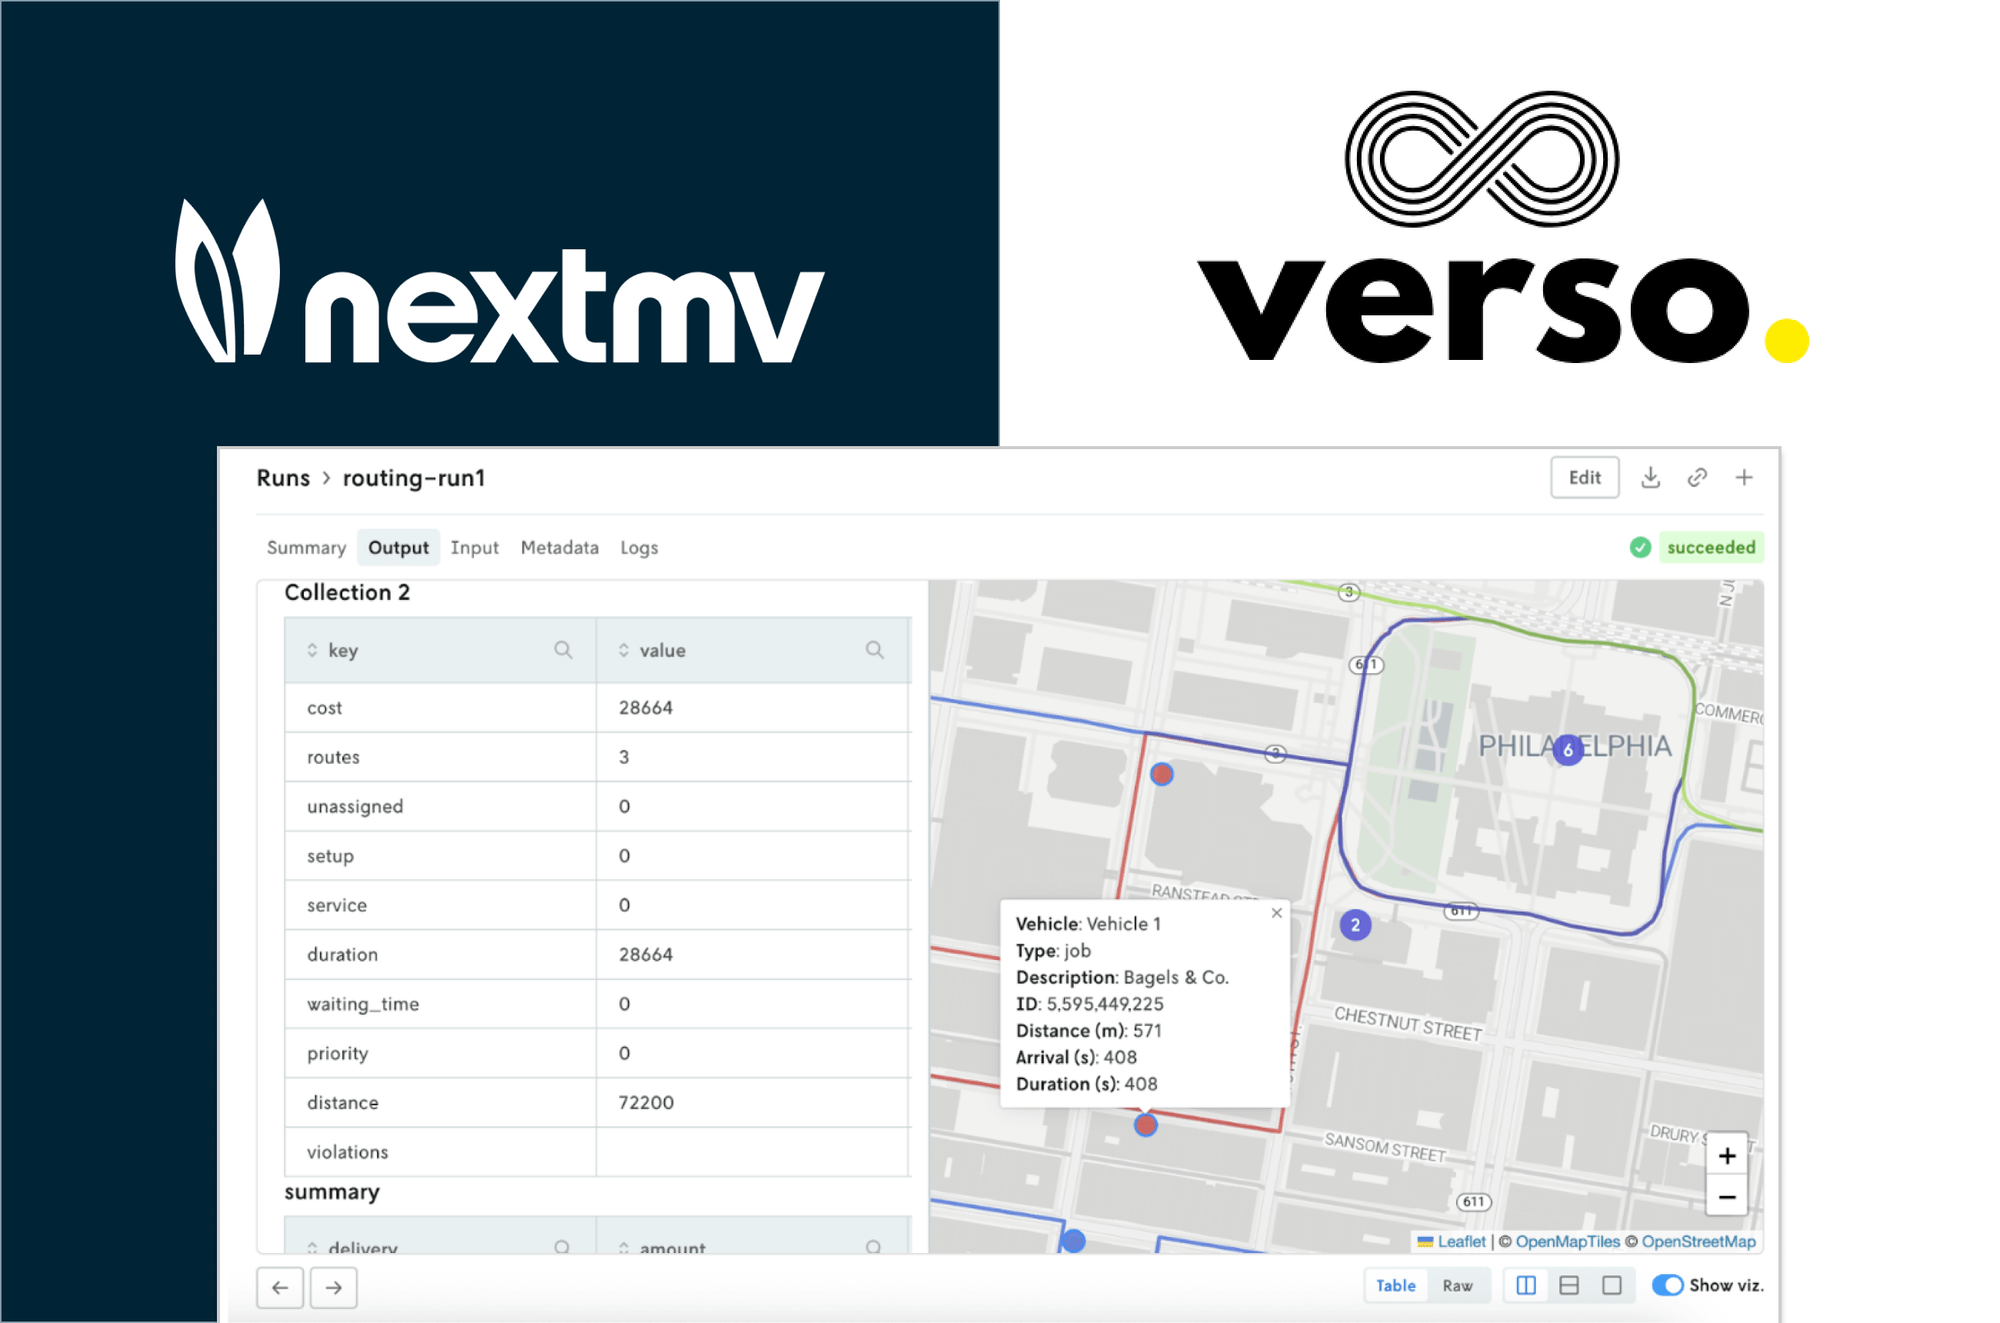Screen dimensions: 2000x1323
Task: Sort the key column
Action: tap(313, 650)
